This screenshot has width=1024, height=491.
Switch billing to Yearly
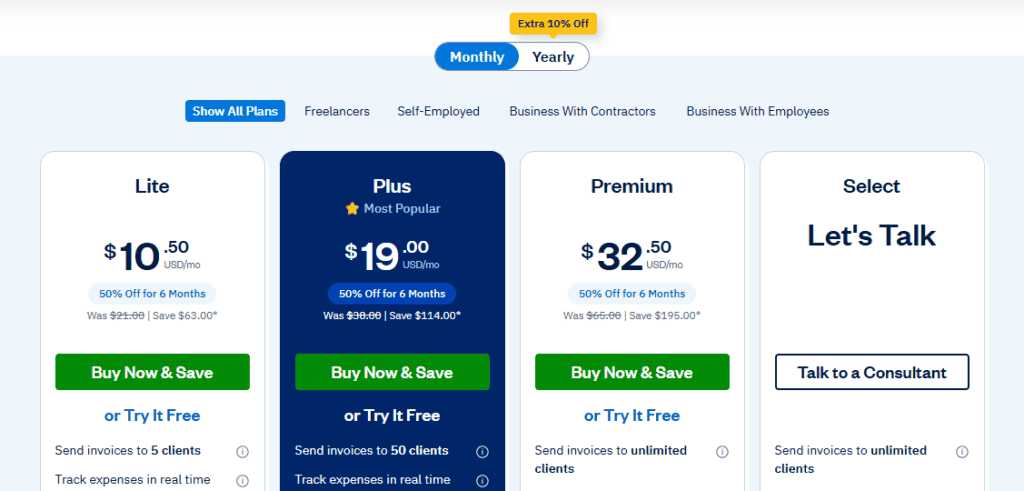tap(553, 57)
